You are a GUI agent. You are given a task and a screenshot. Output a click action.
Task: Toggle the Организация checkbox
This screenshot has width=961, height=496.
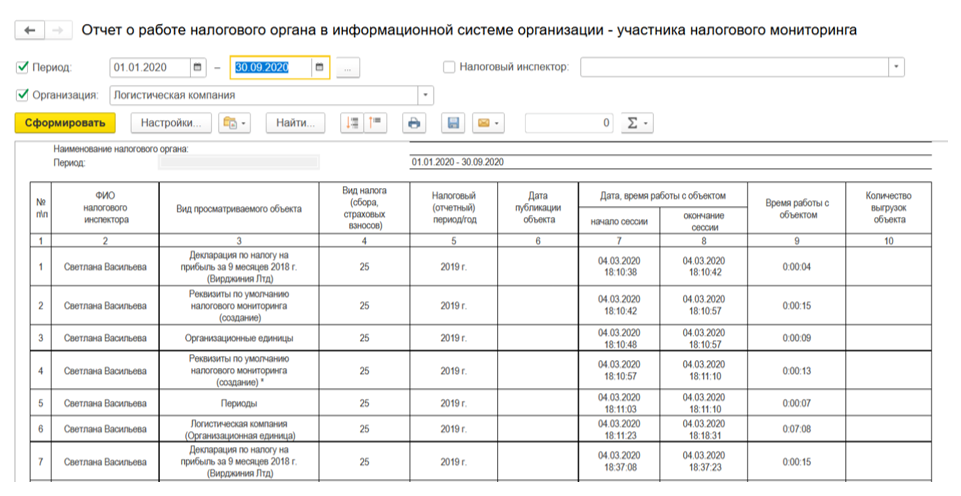click(x=23, y=95)
